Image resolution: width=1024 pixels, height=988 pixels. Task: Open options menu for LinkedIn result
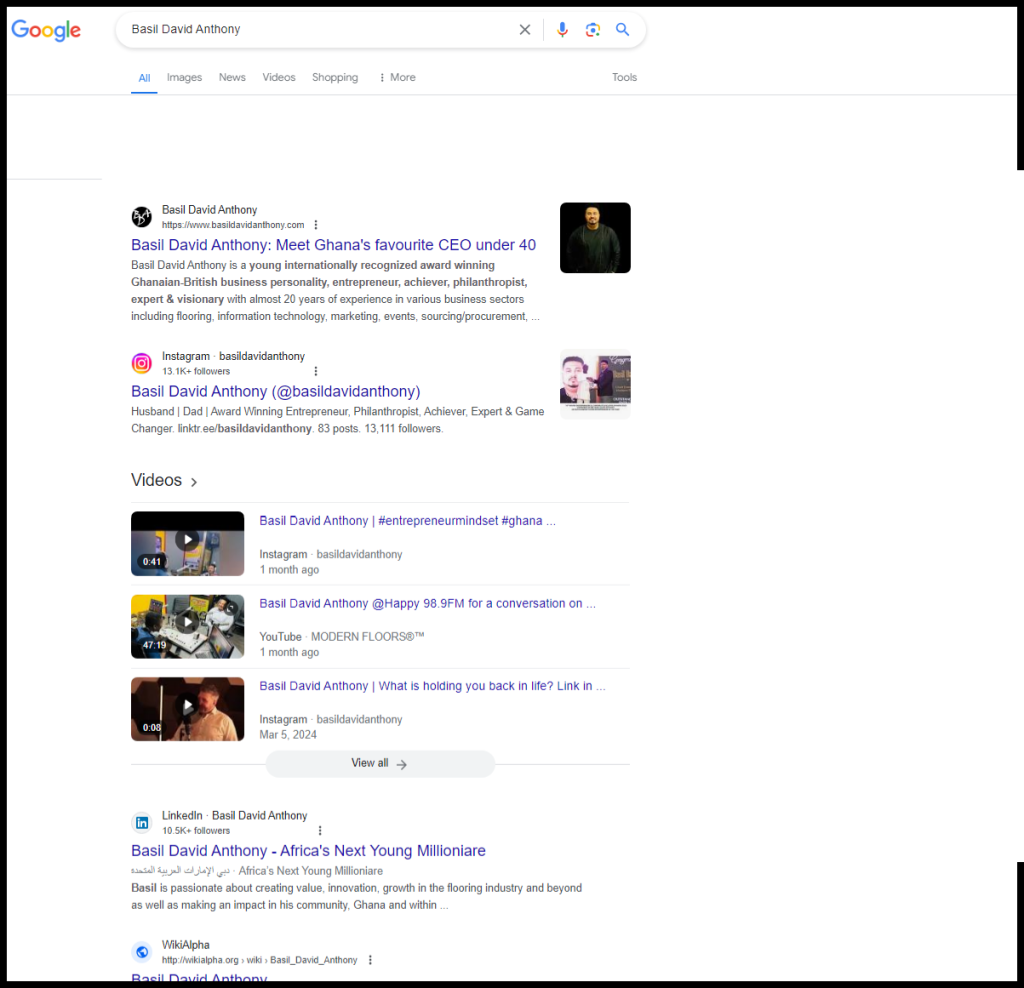coord(320,831)
